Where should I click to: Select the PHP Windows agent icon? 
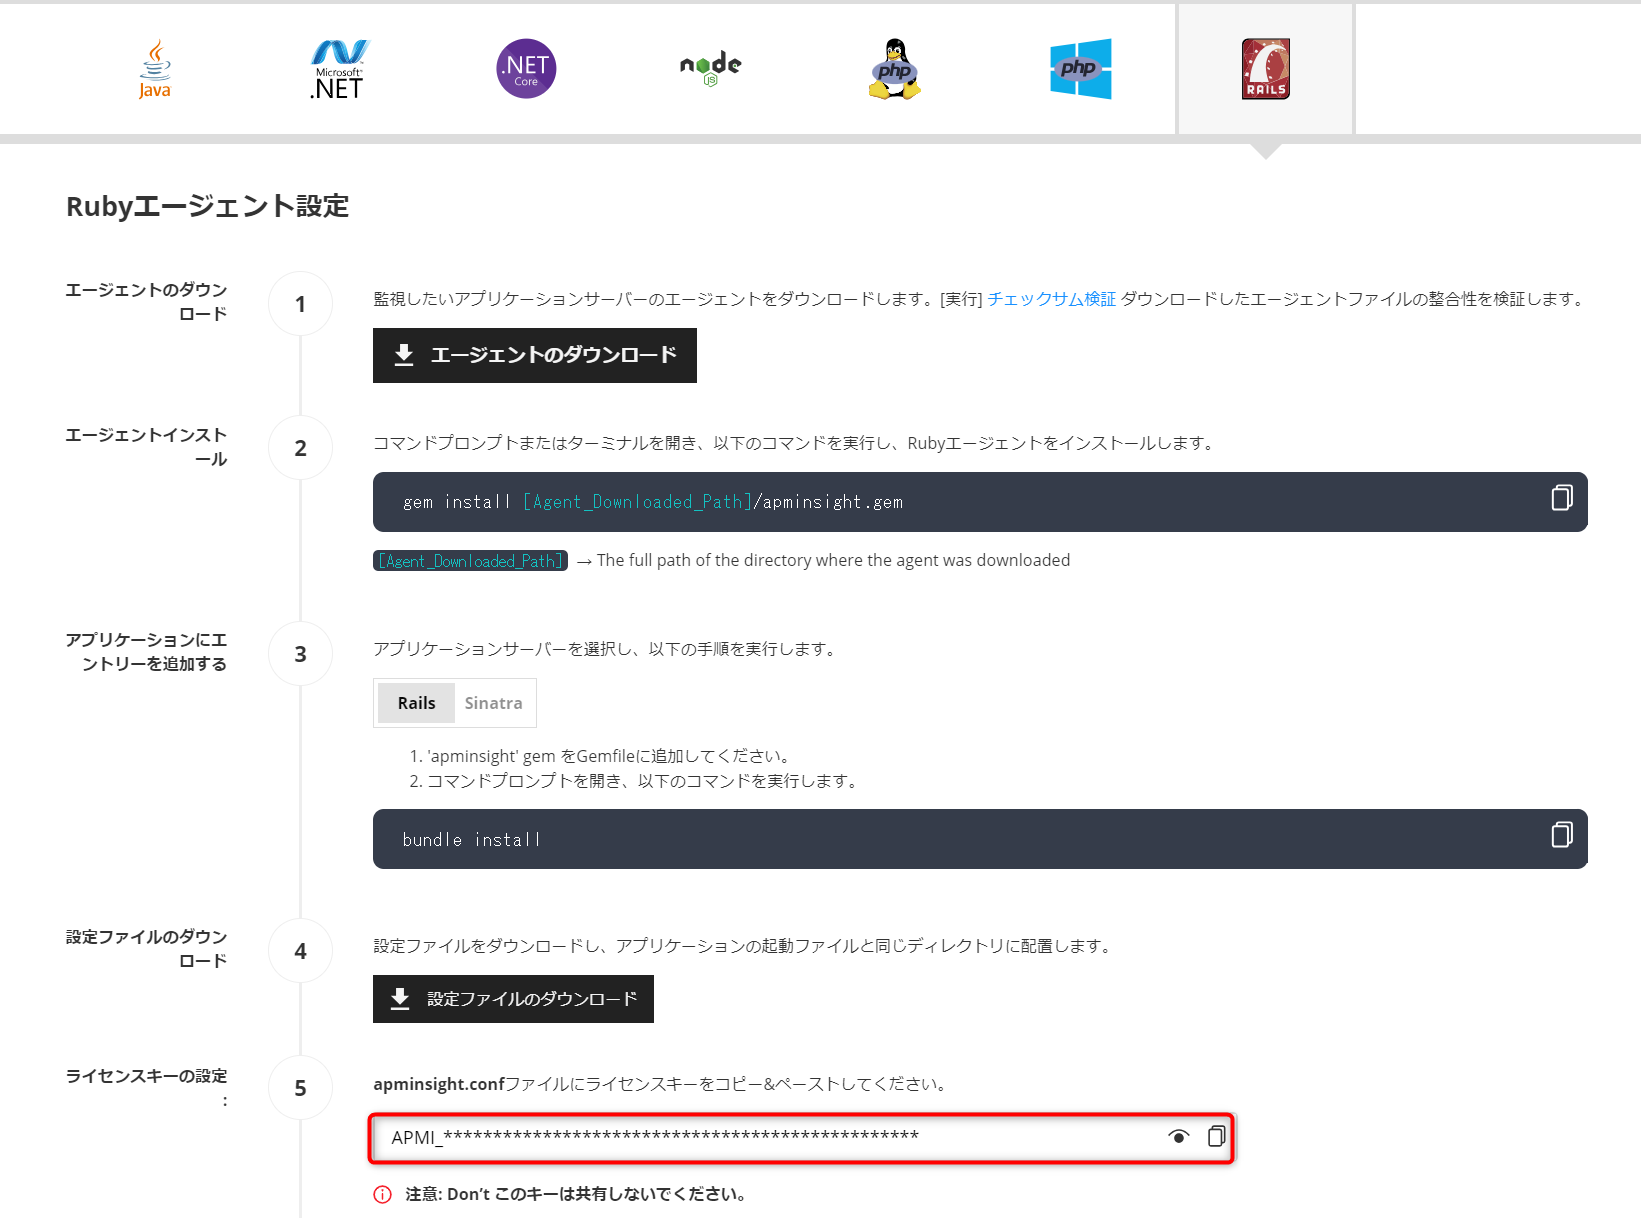1079,68
